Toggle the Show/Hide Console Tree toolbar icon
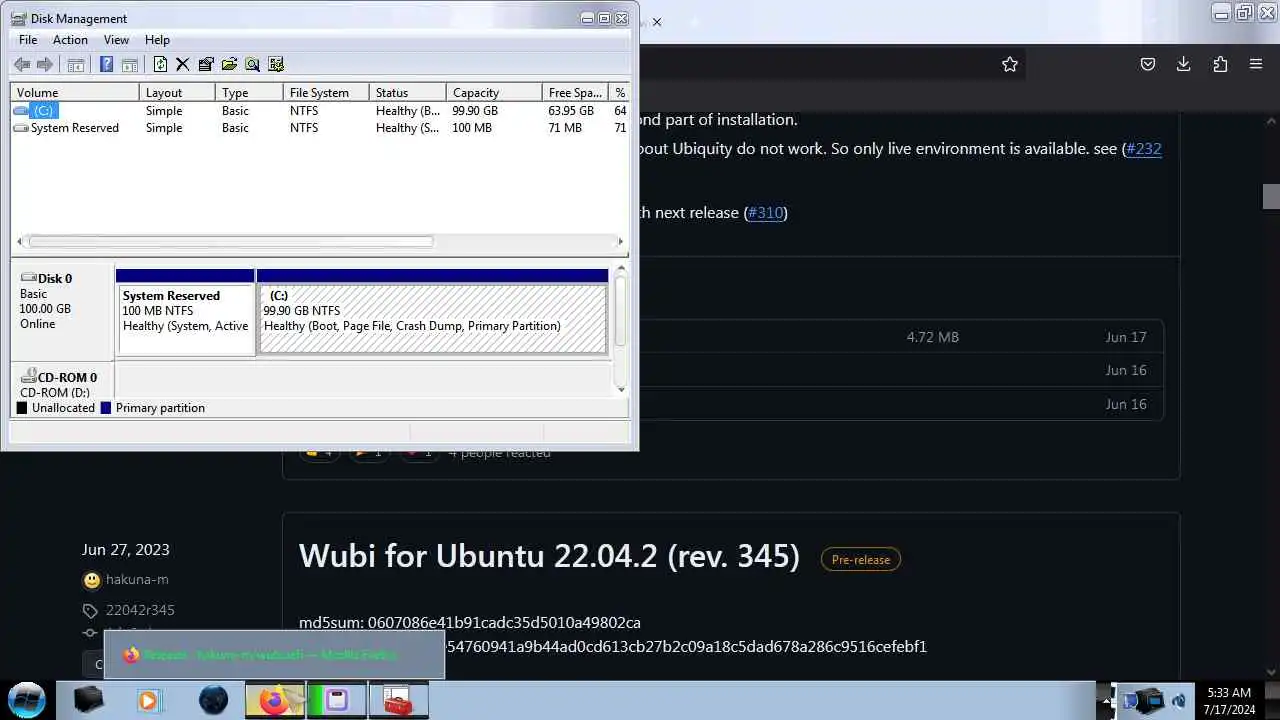The image size is (1280, 720). tap(75, 64)
